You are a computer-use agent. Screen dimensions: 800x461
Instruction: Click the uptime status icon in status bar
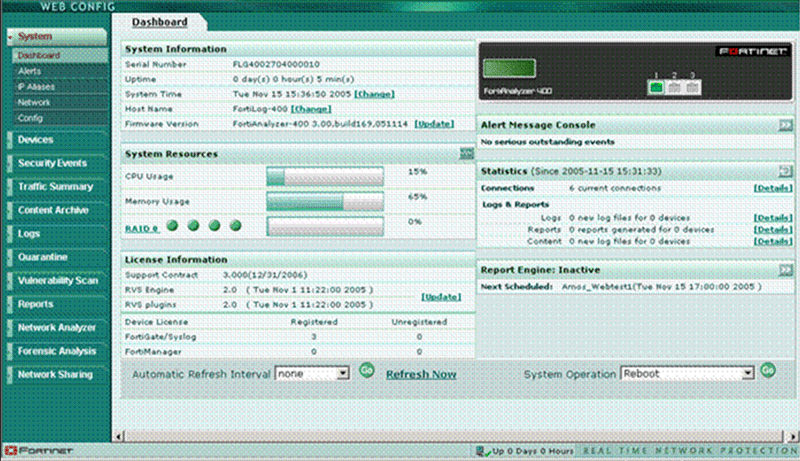pos(481,451)
